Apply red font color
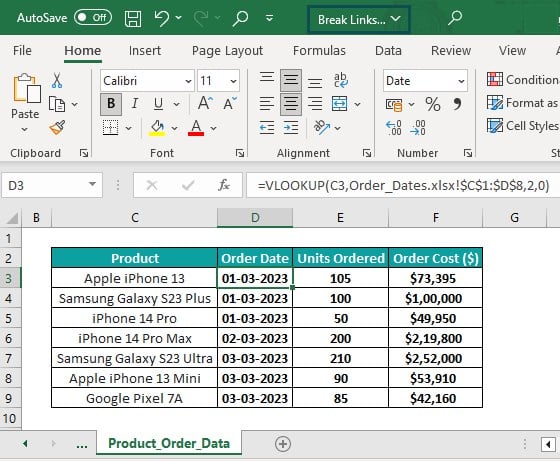This screenshot has height=461, width=560. (196, 128)
